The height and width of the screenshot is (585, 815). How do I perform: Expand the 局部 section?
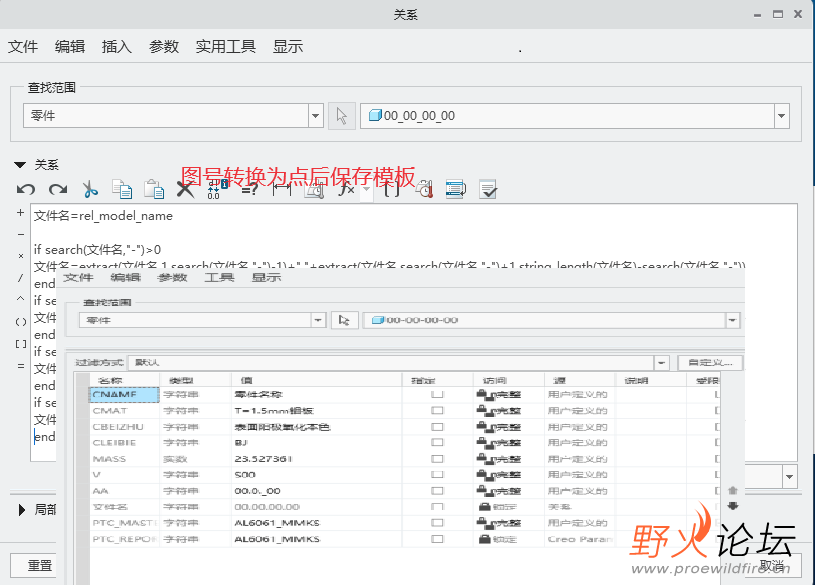coord(21,510)
